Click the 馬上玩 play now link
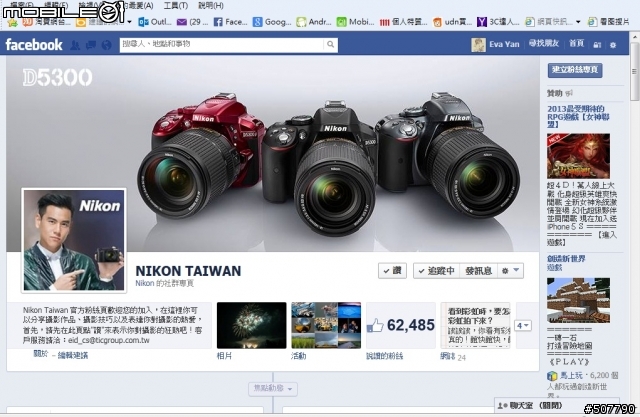Viewport: 640px width, 417px height. (x=571, y=375)
